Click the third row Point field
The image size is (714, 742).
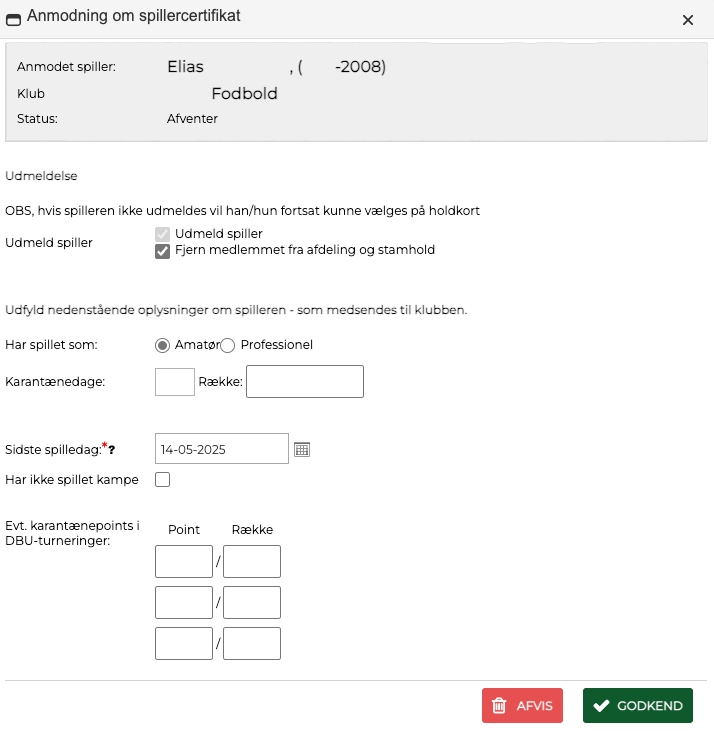click(184, 643)
